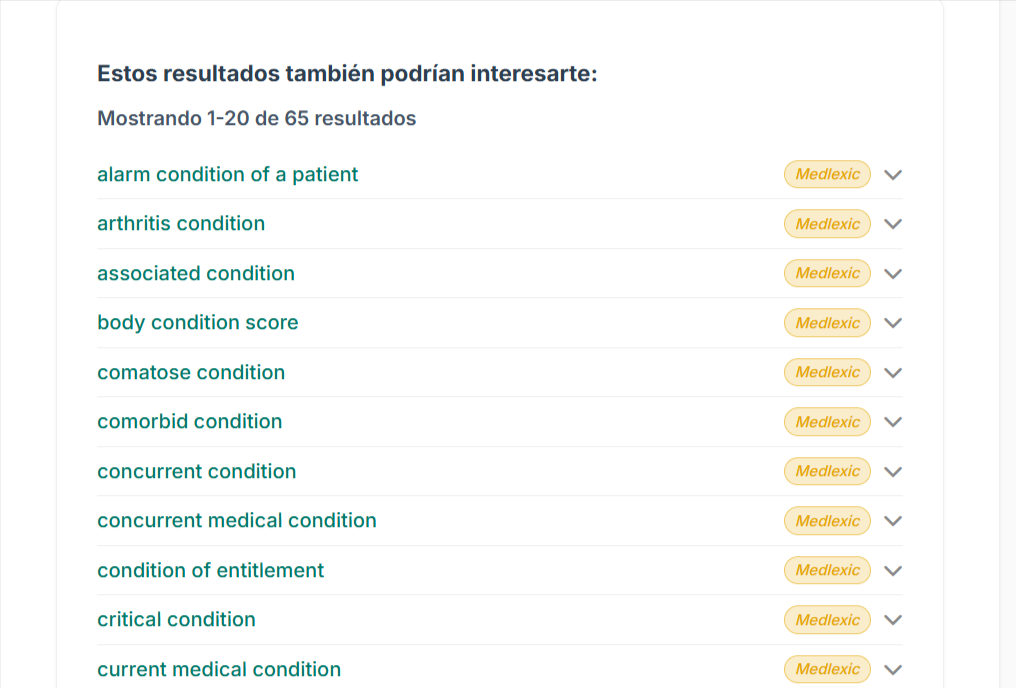
Task: Click the Medlexic badge beside 'concurrent condition'
Action: tap(827, 472)
